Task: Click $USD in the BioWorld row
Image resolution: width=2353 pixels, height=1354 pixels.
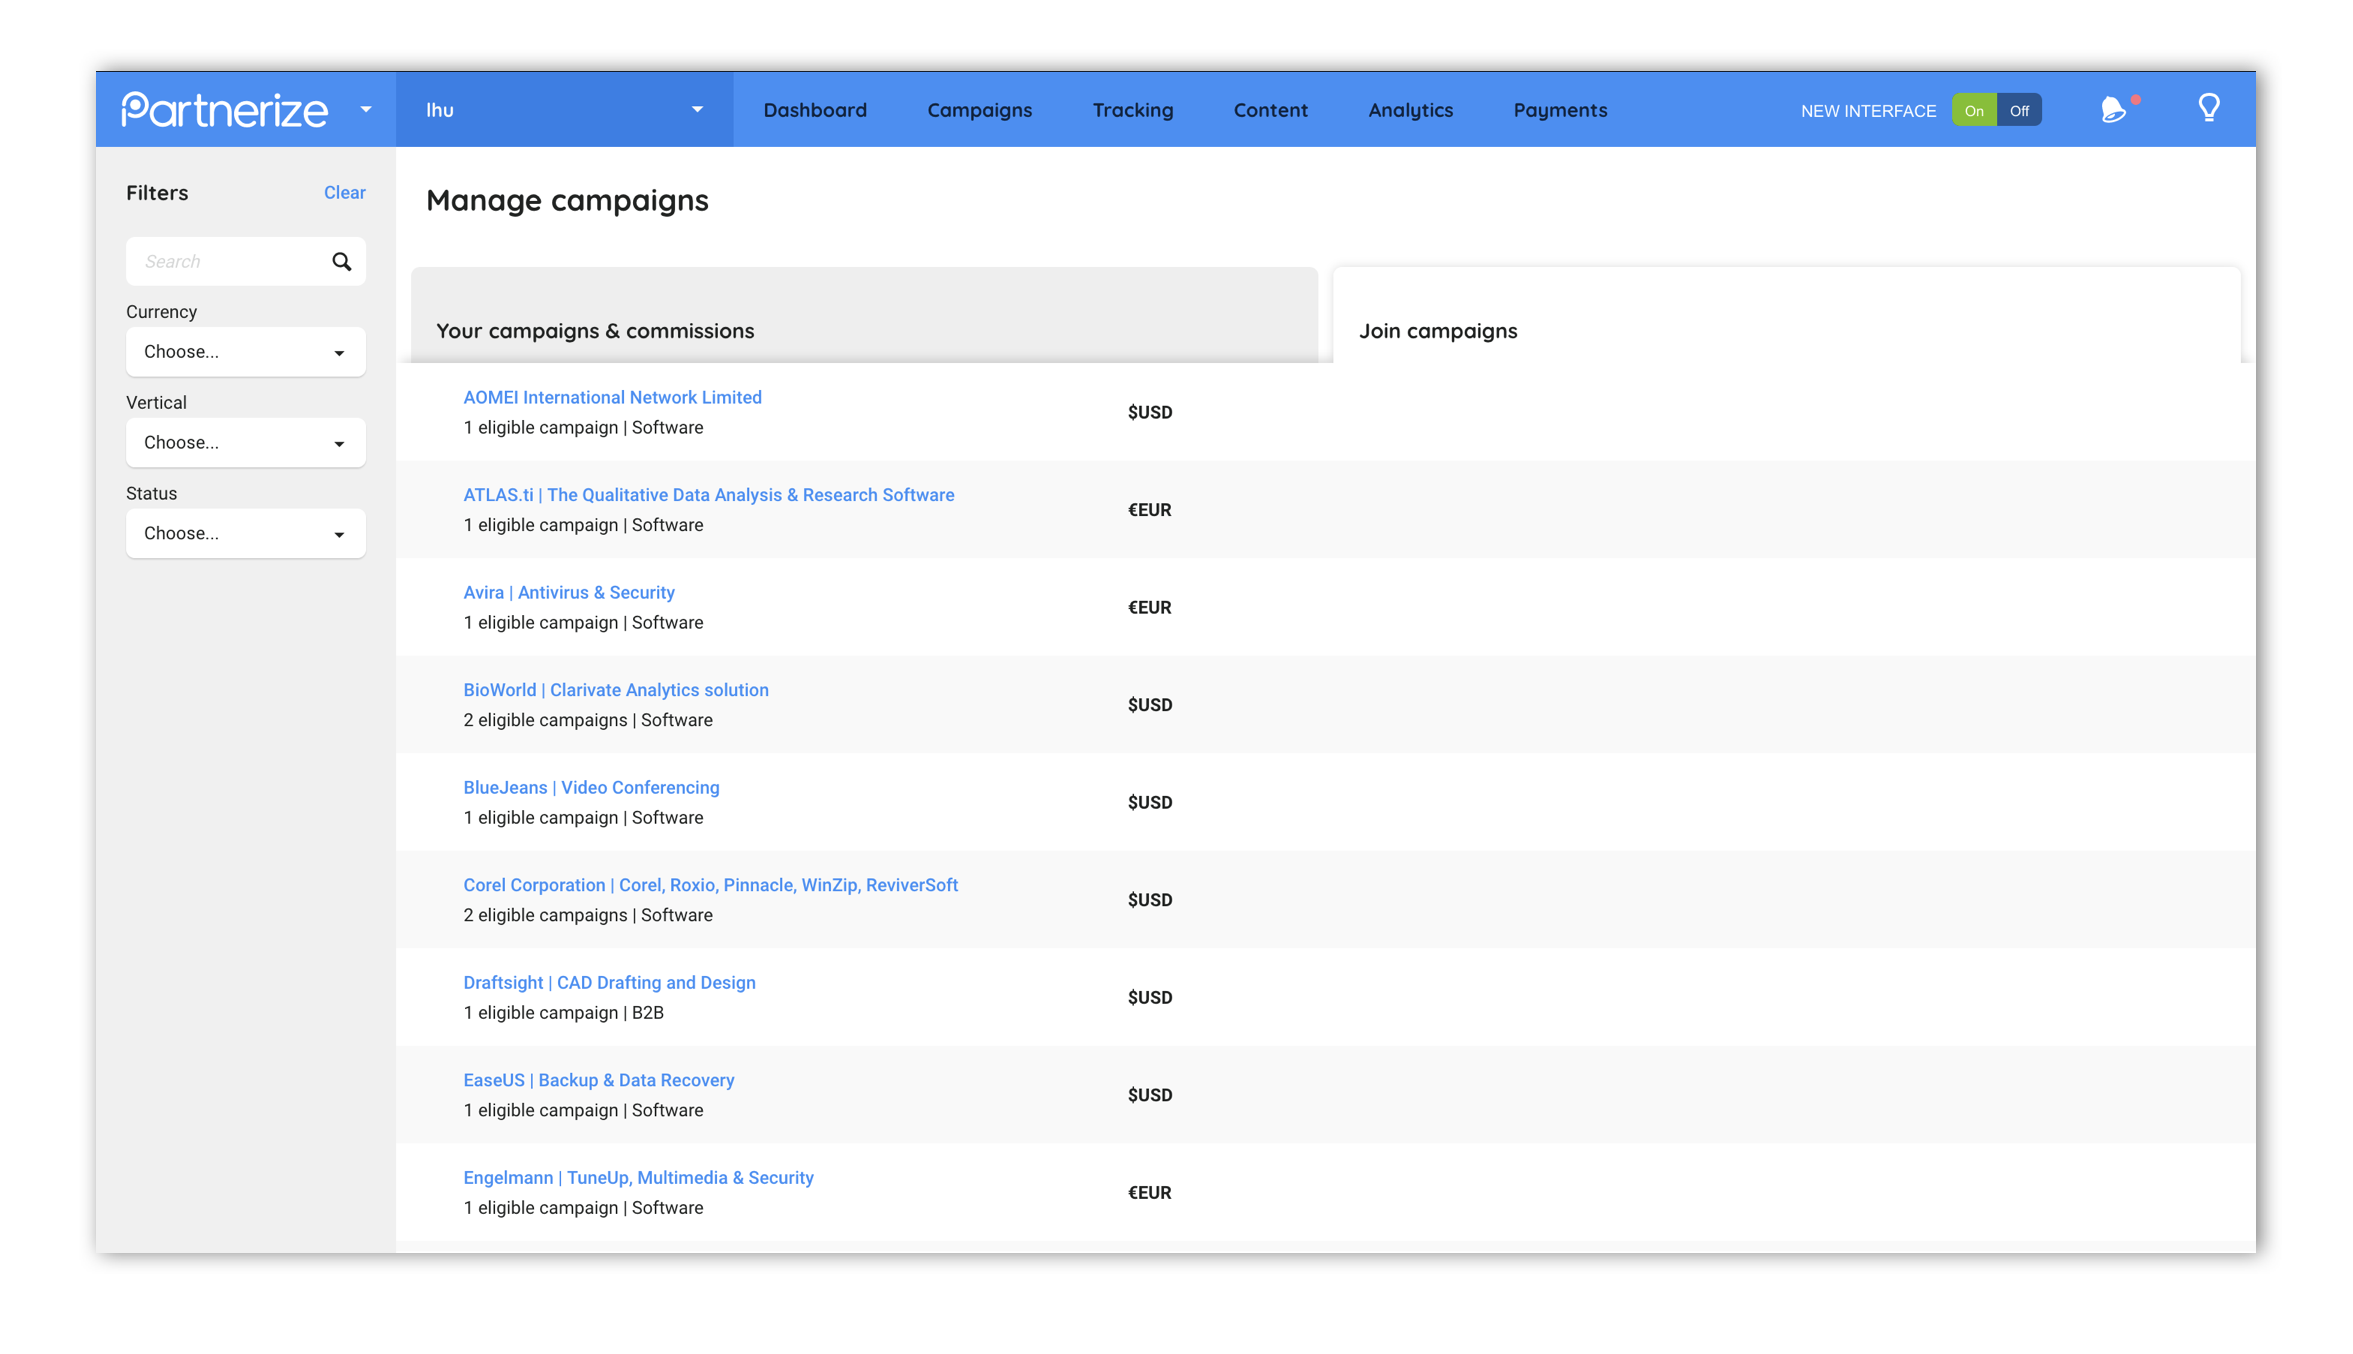Action: click(1149, 705)
